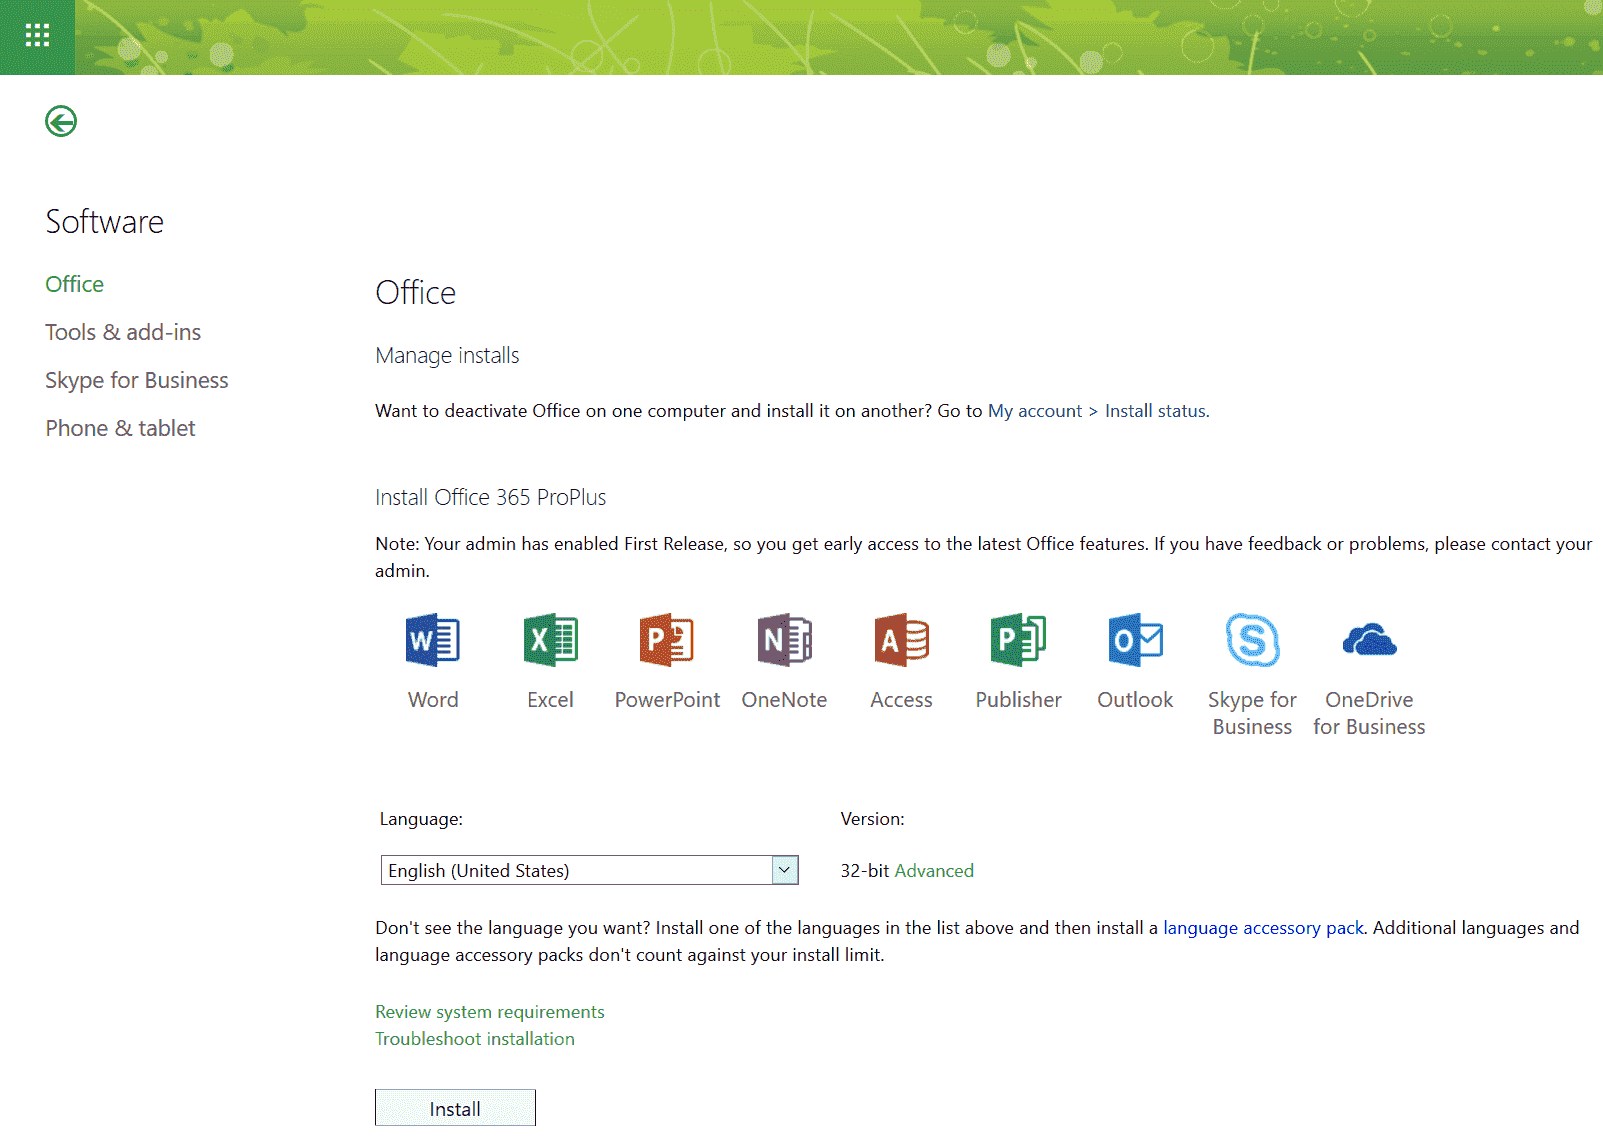This screenshot has width=1603, height=1140.
Task: Open the language accessory pack link
Action: click(1263, 928)
